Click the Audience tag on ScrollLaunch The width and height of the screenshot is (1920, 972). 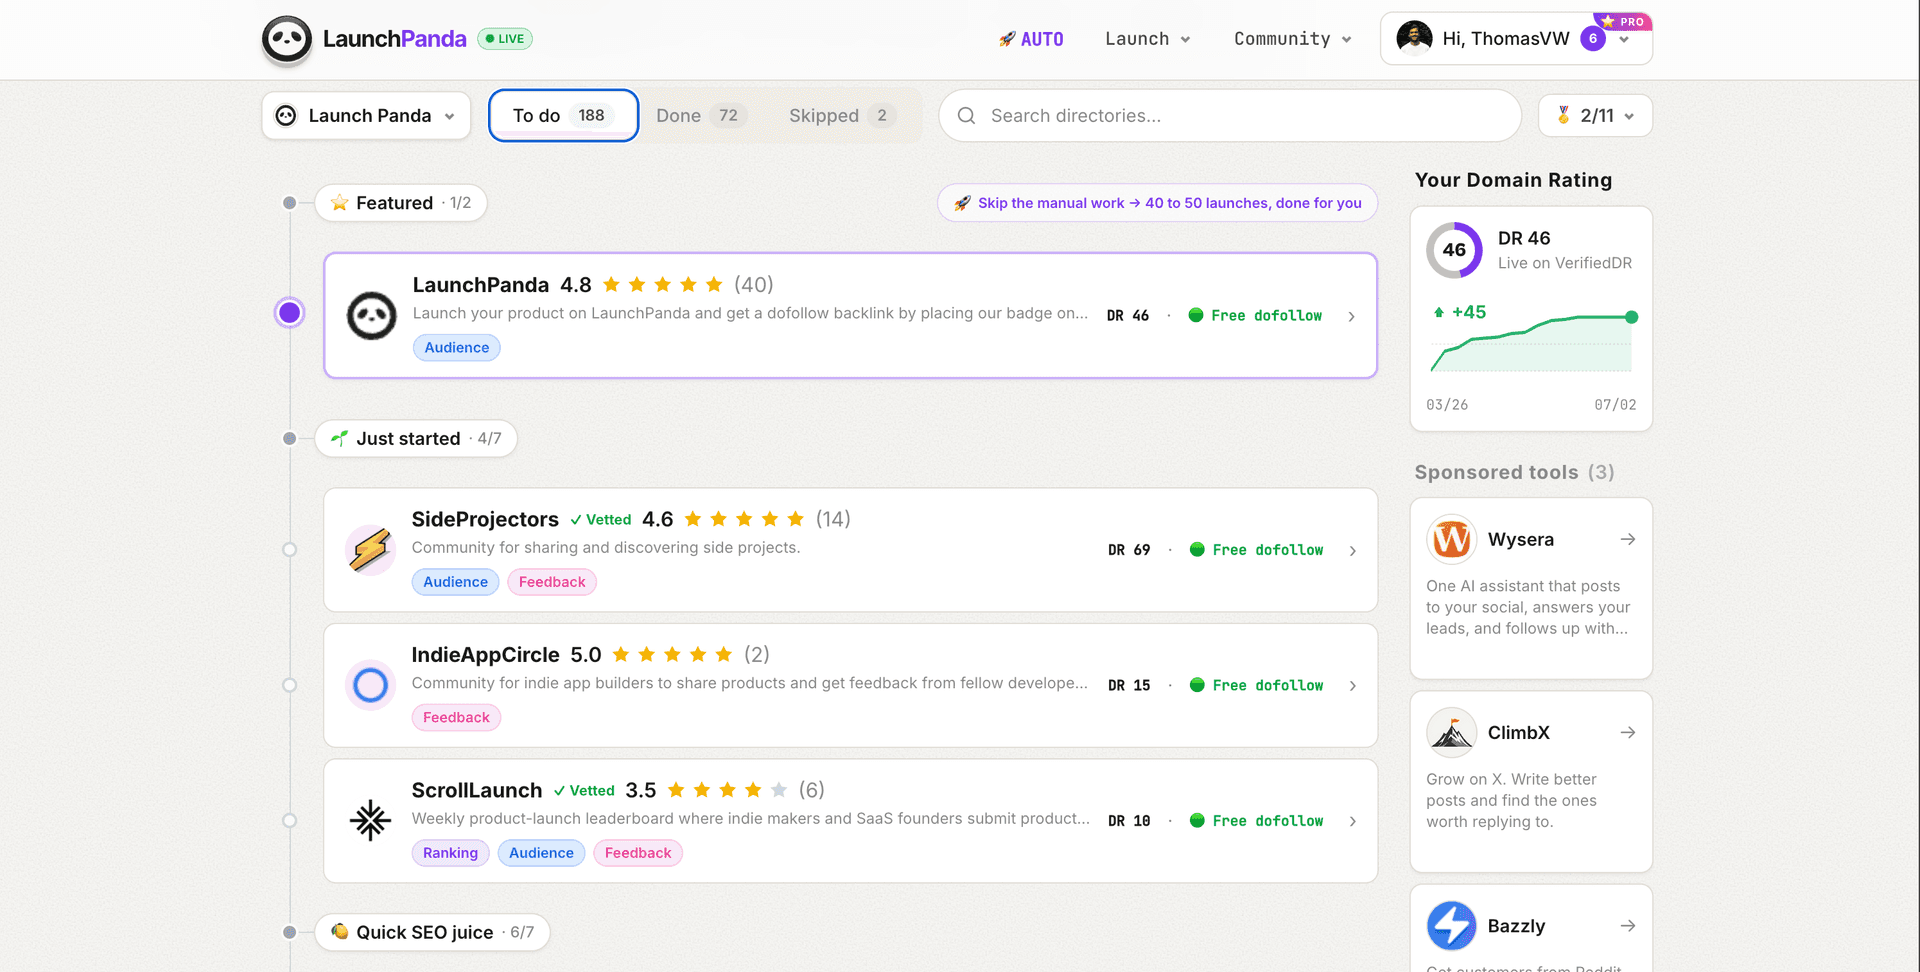tap(541, 853)
